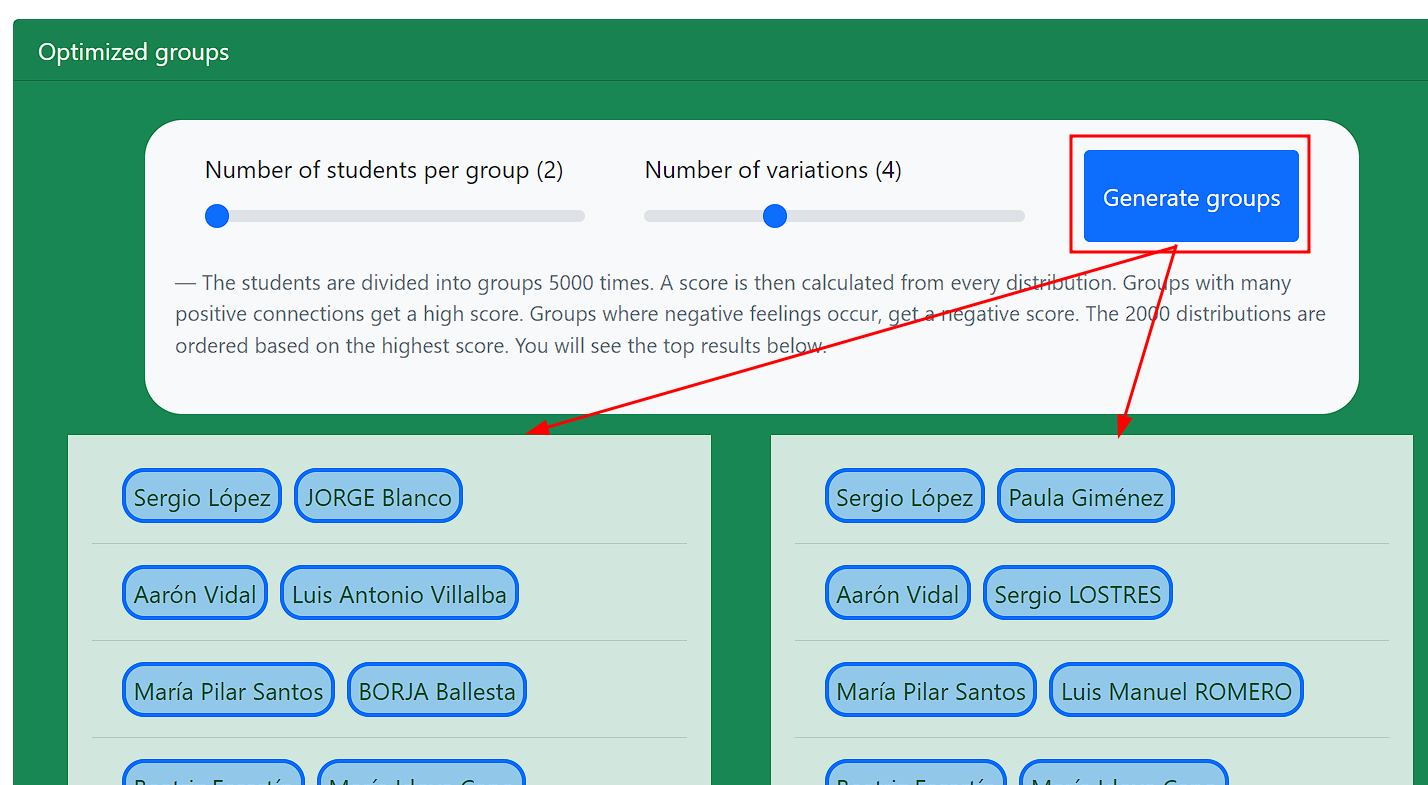This screenshot has width=1428, height=785.
Task: Click the 'Optimized groups' header title
Action: [133, 51]
